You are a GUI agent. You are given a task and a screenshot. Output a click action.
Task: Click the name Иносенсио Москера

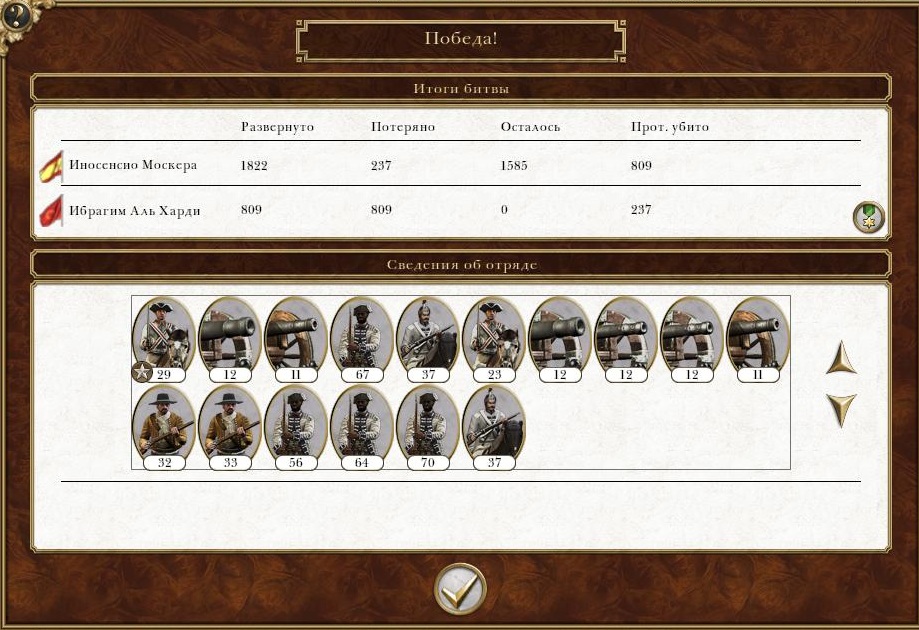133,165
